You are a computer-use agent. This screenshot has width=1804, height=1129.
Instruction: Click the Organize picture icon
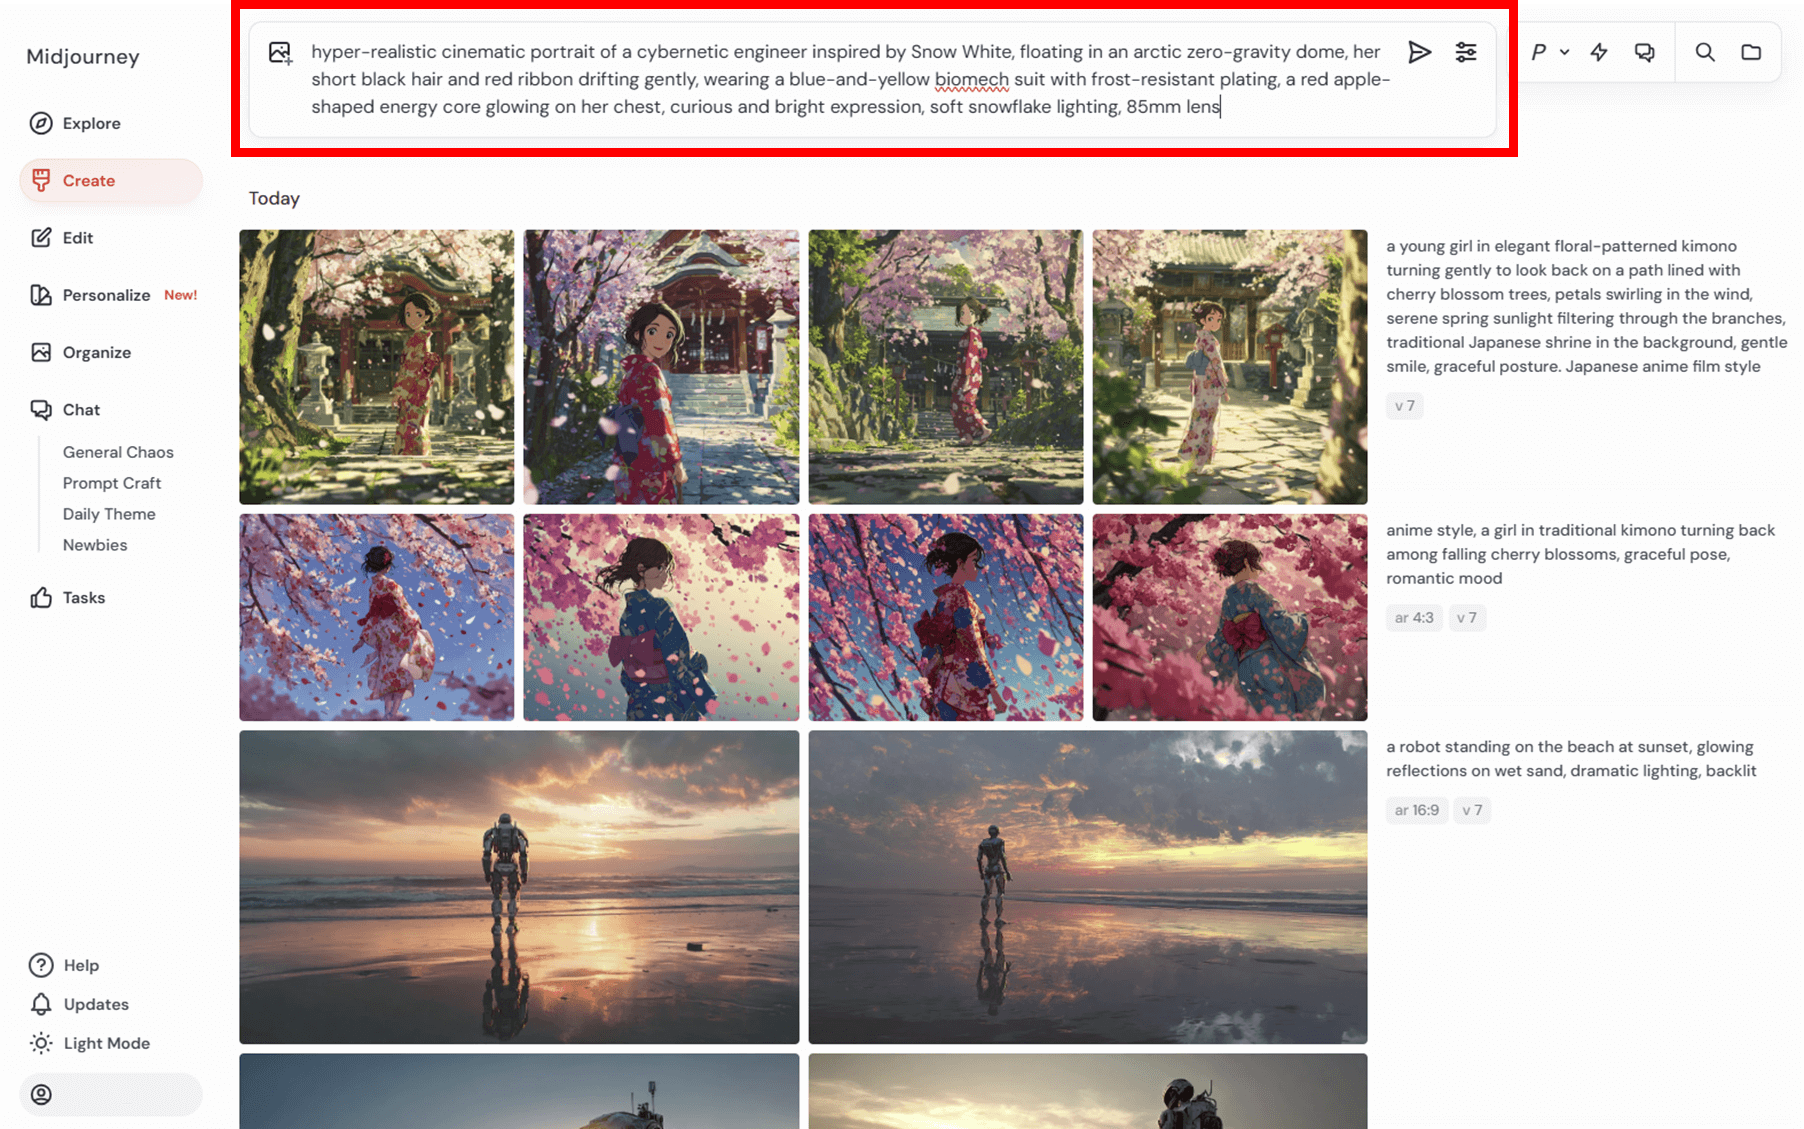41,352
